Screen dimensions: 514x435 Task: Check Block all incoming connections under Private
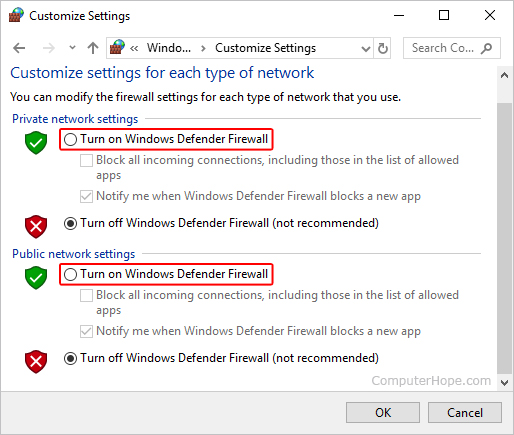(86, 160)
